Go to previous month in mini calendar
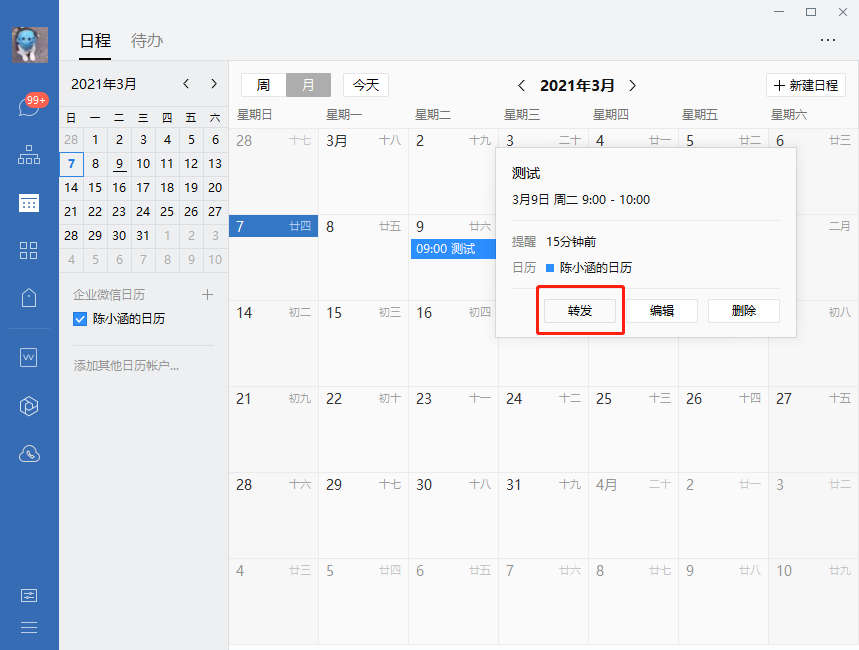This screenshot has width=859, height=650. pyautogui.click(x=186, y=84)
